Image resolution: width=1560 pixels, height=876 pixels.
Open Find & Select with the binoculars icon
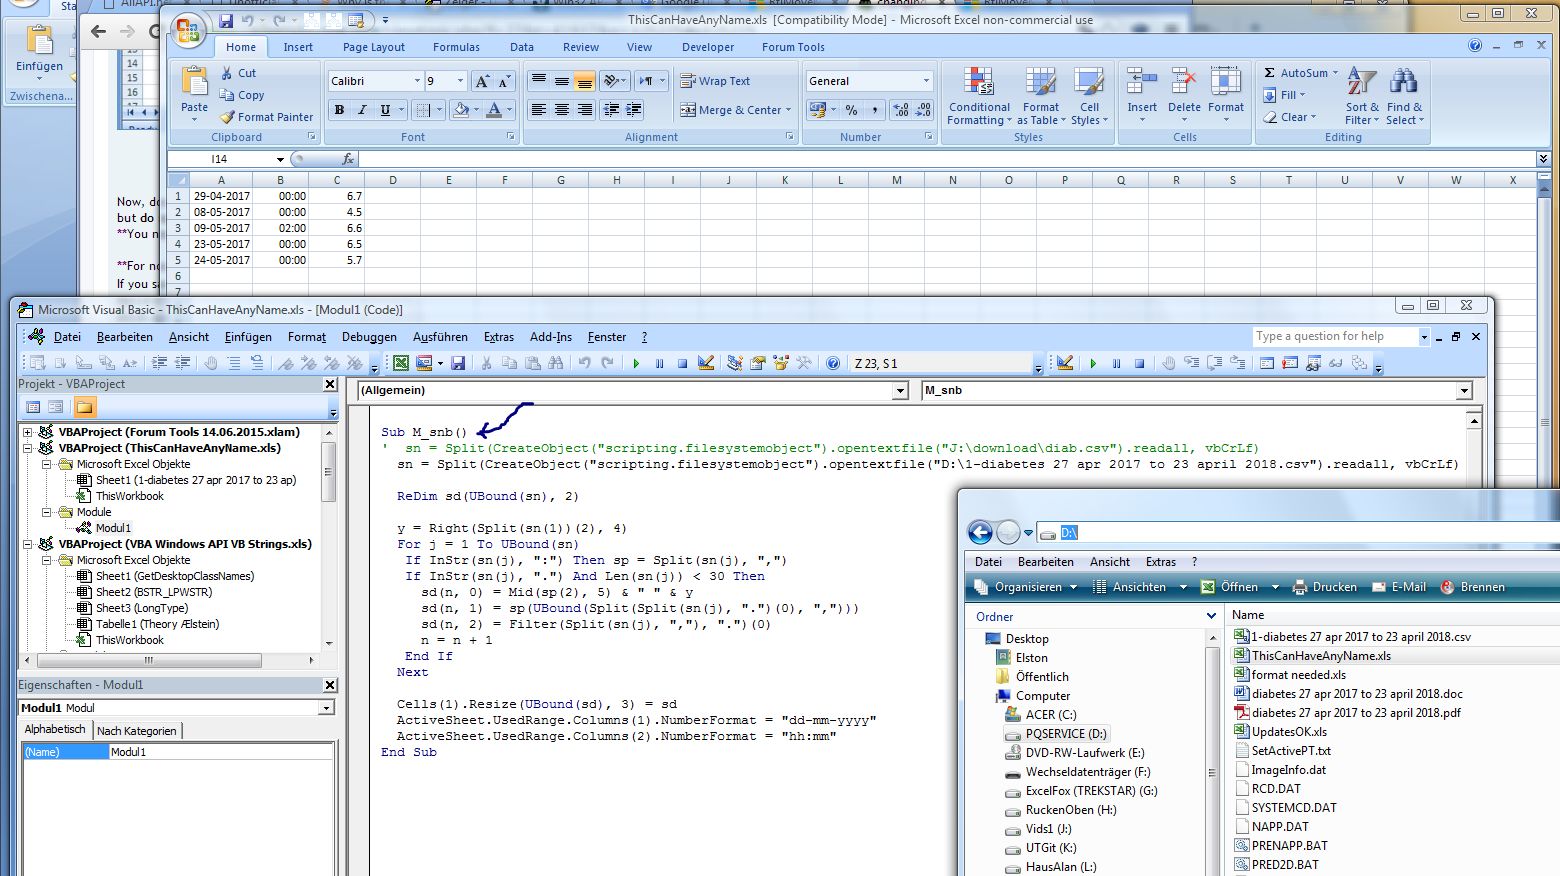(1404, 97)
